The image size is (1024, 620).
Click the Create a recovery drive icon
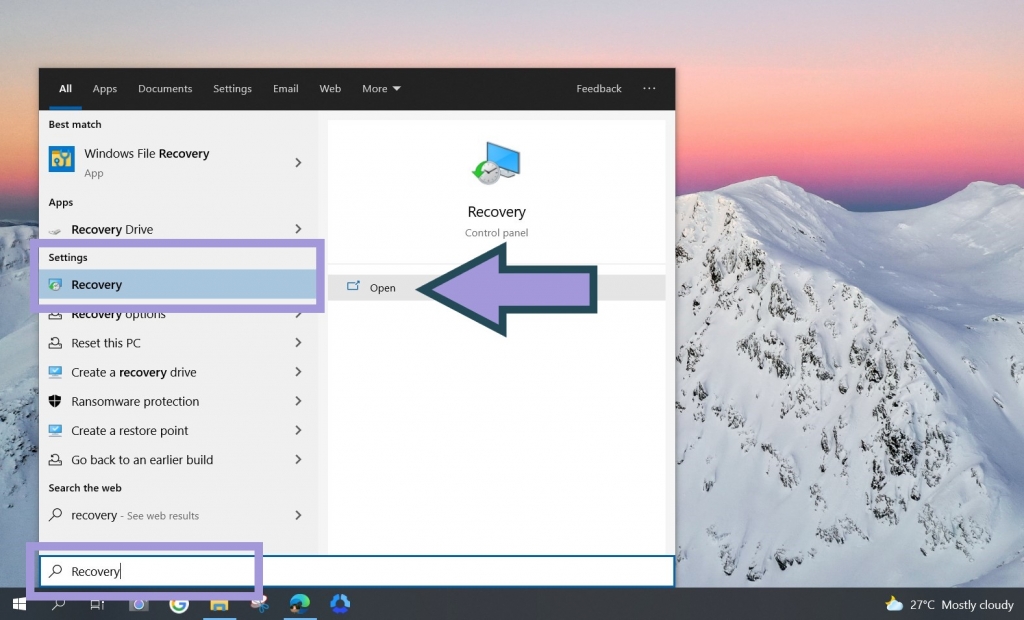55,372
